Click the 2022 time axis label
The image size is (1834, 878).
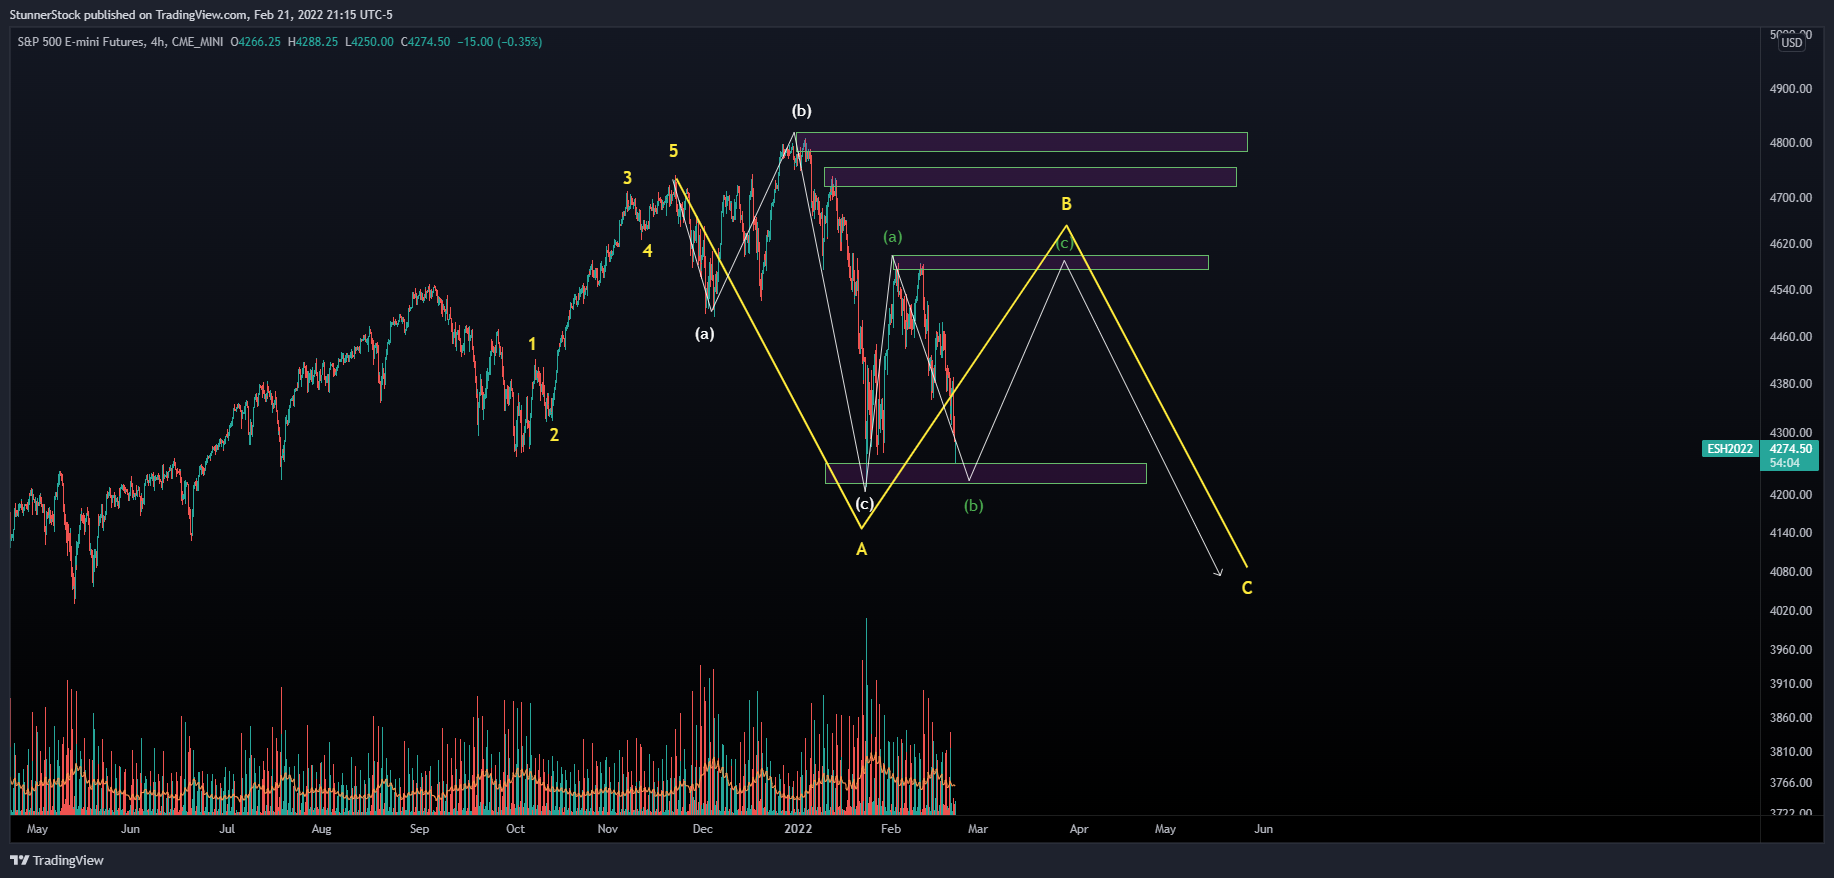[798, 829]
